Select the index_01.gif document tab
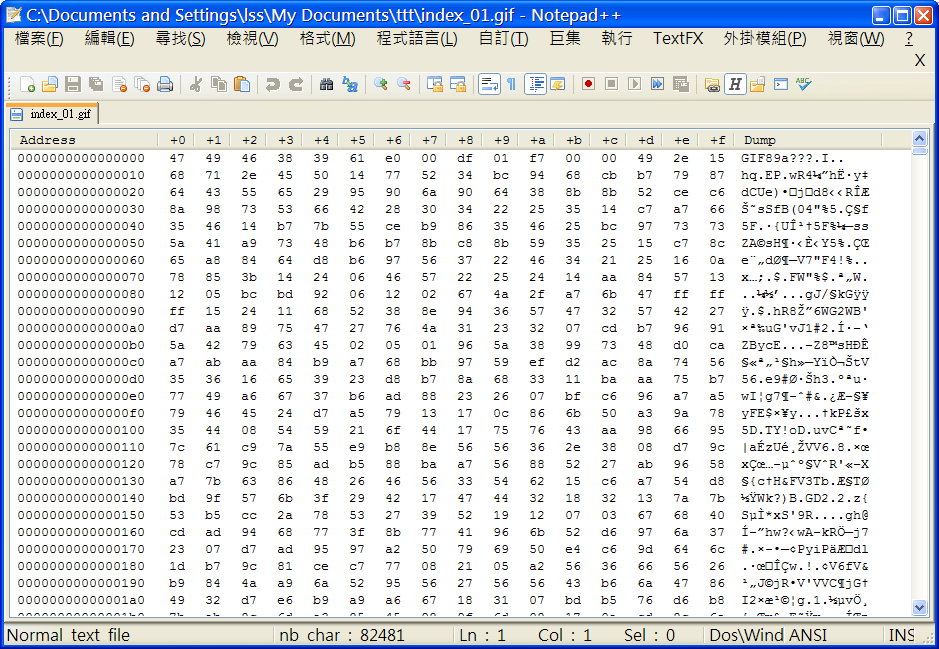The image size is (939, 649). click(52, 114)
